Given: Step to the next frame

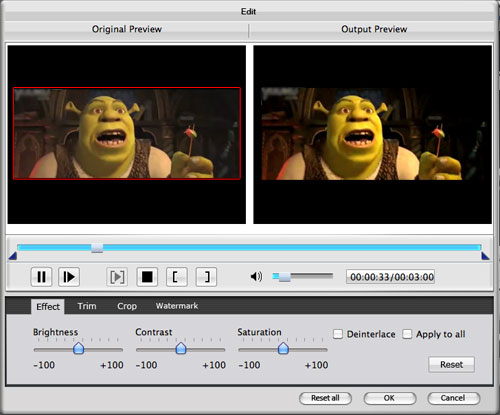Looking at the screenshot, I should 69,277.
